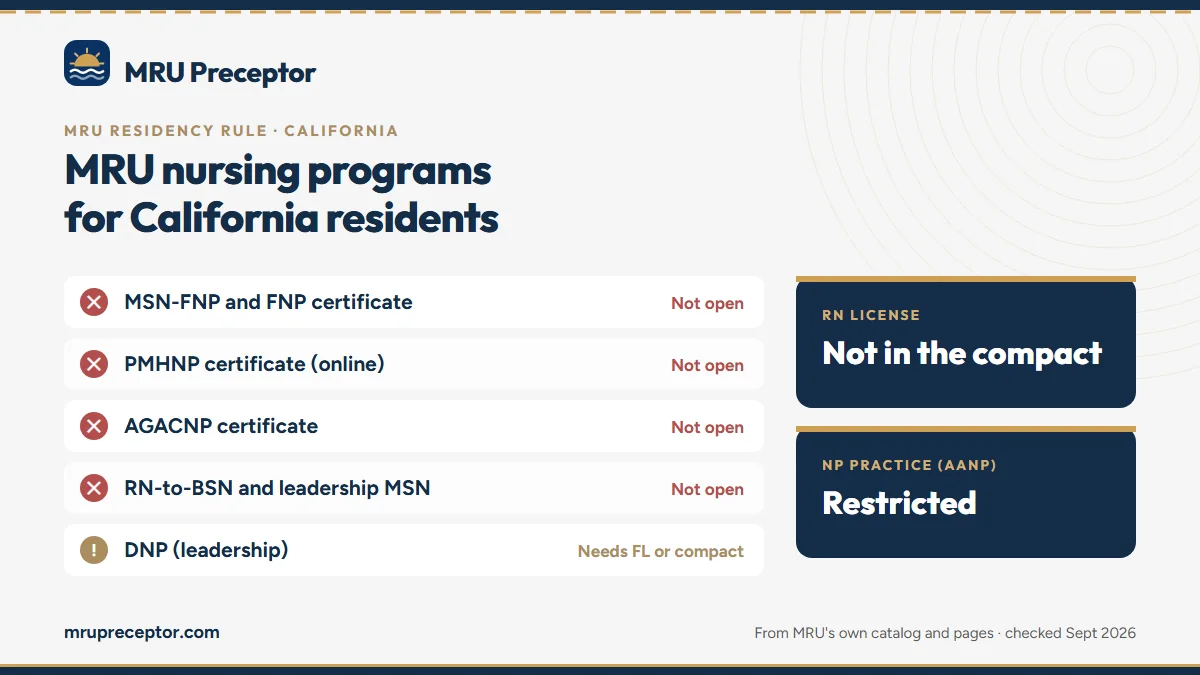The image size is (1200, 675).
Task: Click 'RN-to-BSN and leadership MSN' text
Action: pos(277,488)
